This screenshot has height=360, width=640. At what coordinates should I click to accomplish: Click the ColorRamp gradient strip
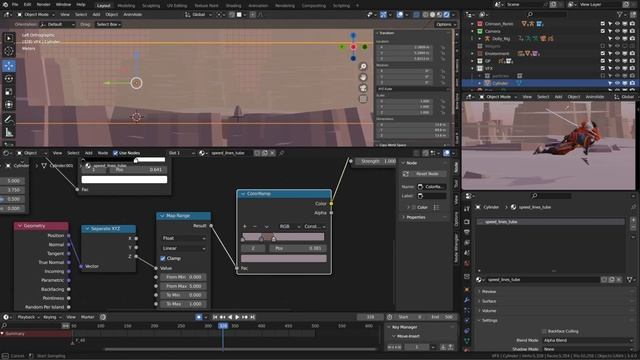coord(283,237)
